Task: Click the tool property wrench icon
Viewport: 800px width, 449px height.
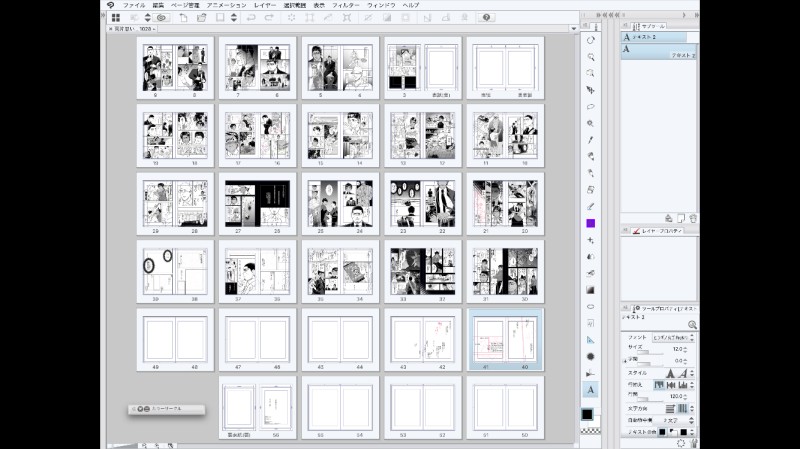Action: pyautogui.click(x=693, y=443)
